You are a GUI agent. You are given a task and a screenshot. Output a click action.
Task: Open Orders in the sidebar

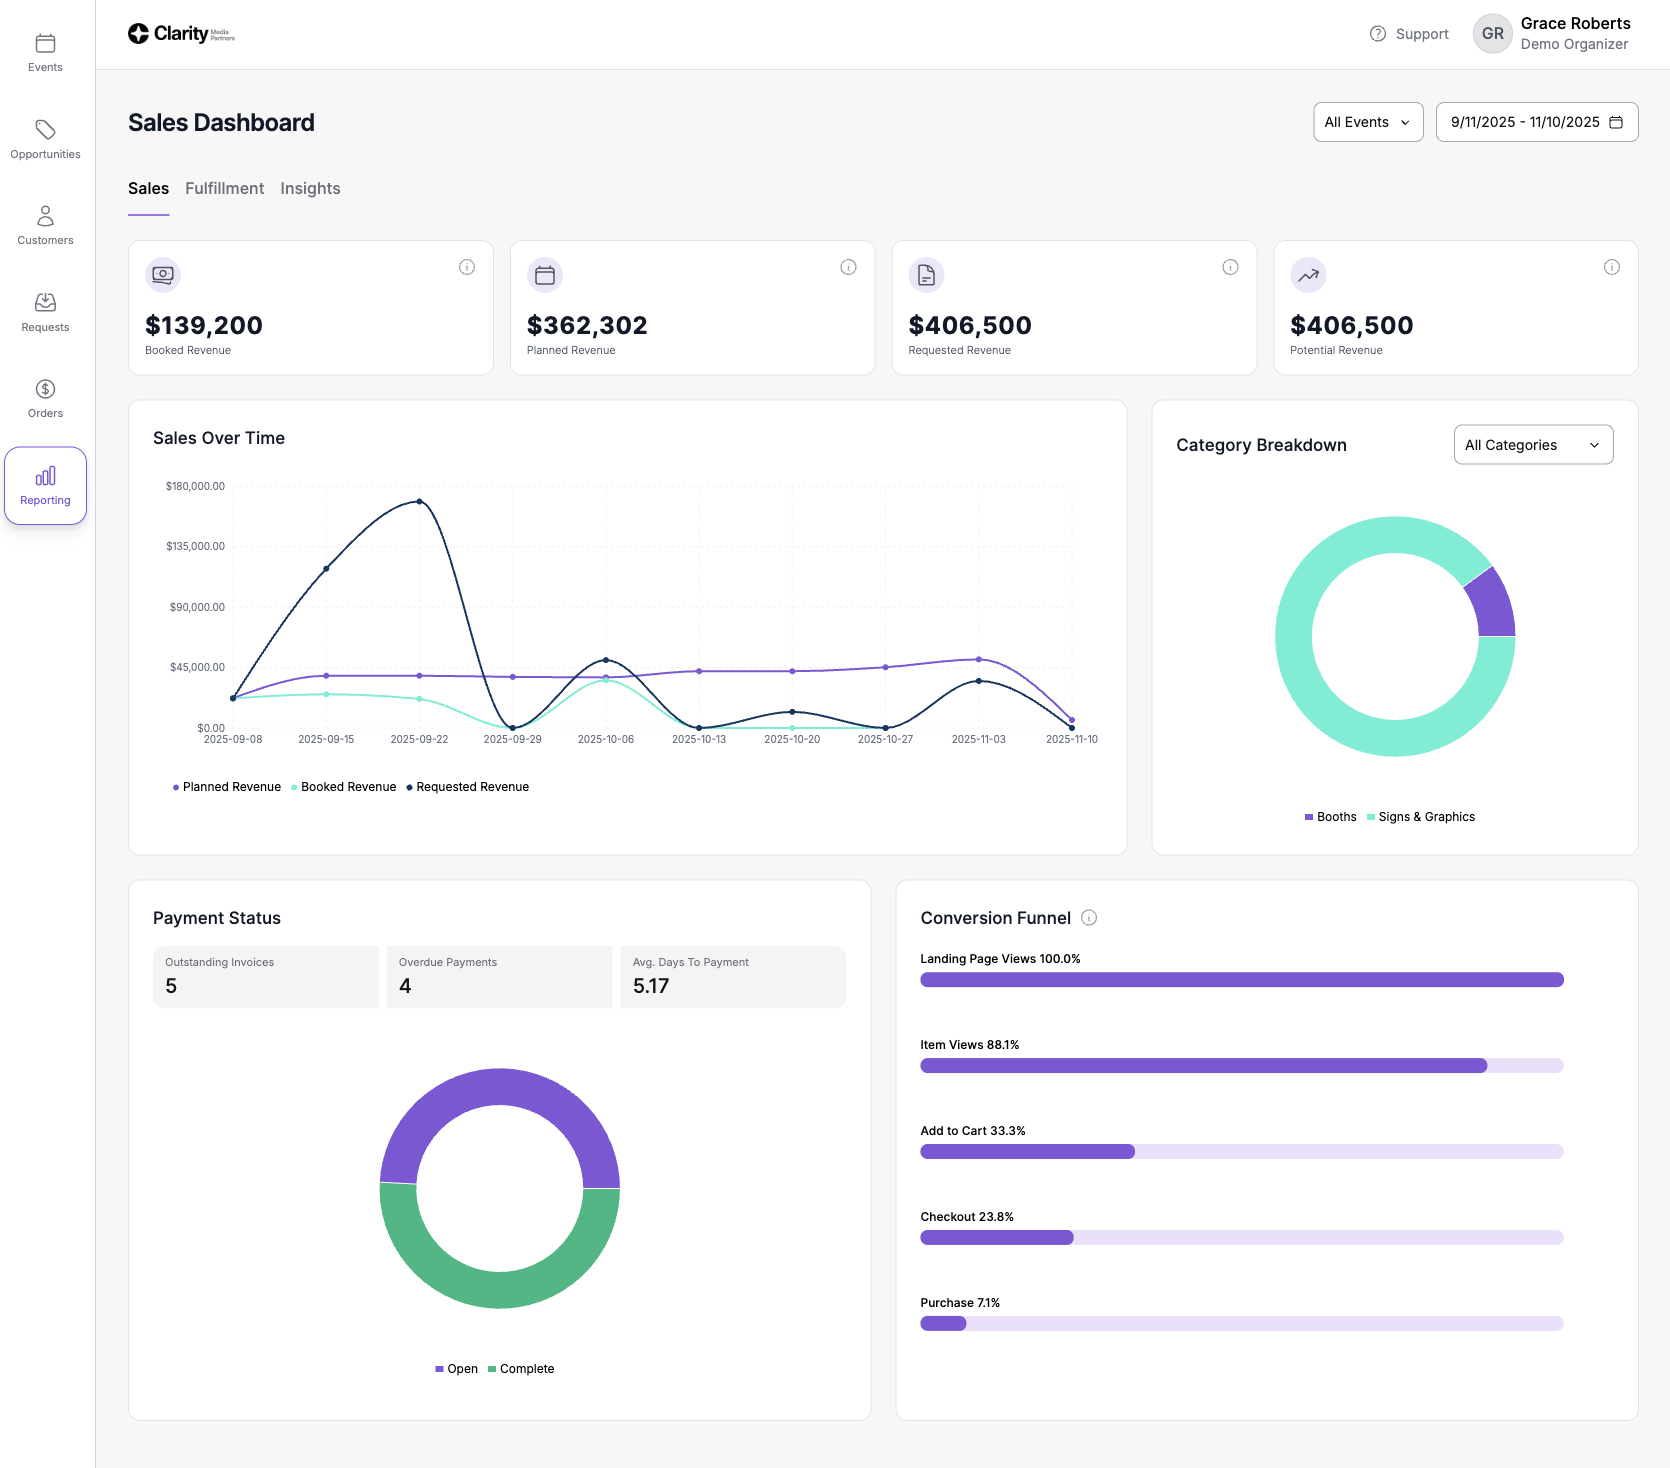point(45,398)
